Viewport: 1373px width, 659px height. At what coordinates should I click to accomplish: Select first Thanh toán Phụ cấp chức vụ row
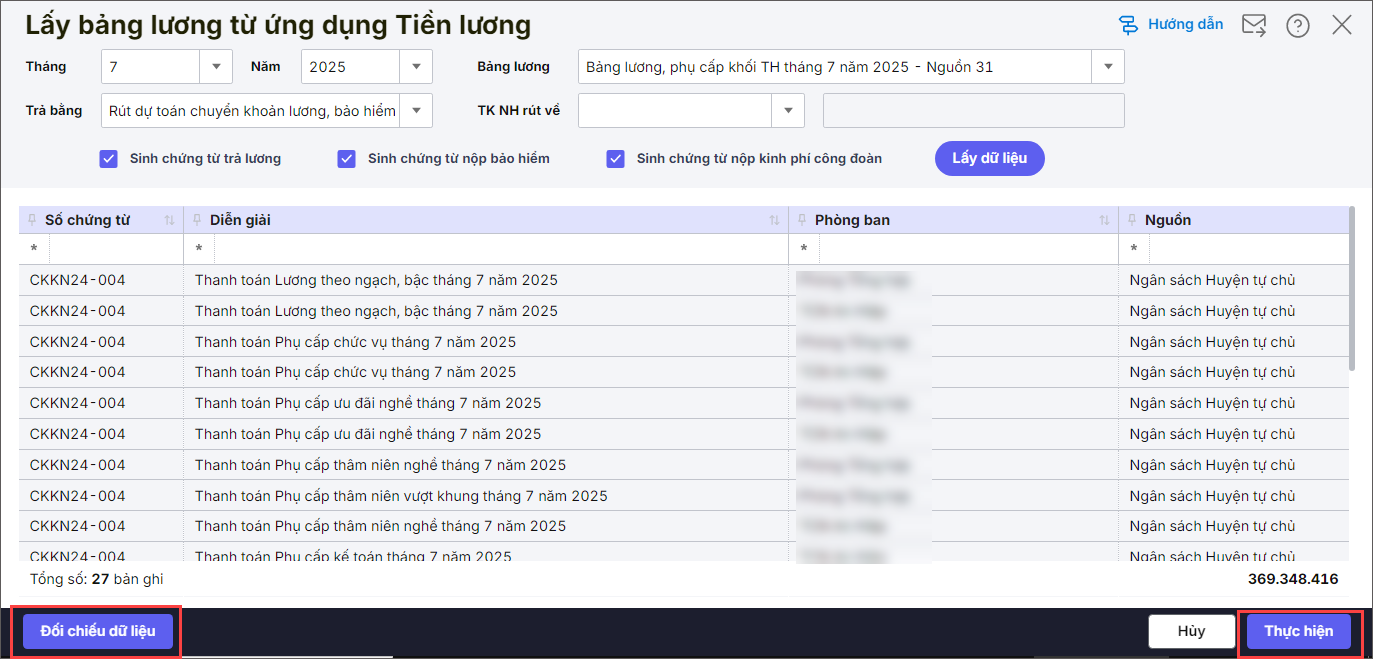point(683,342)
